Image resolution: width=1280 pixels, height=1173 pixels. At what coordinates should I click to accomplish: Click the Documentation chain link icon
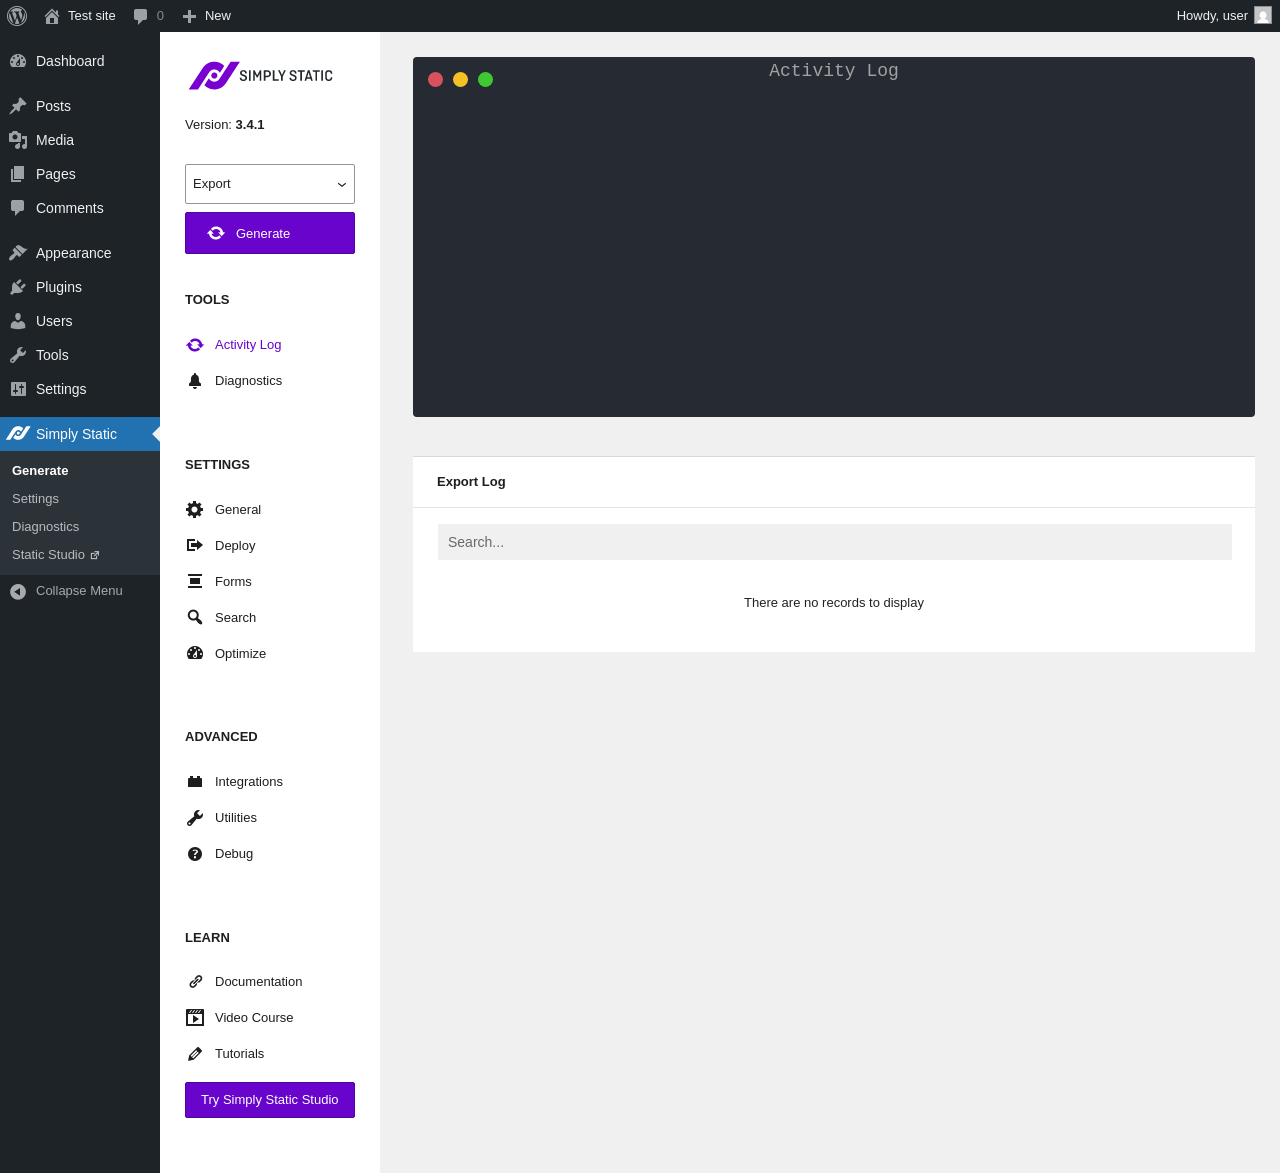click(195, 982)
